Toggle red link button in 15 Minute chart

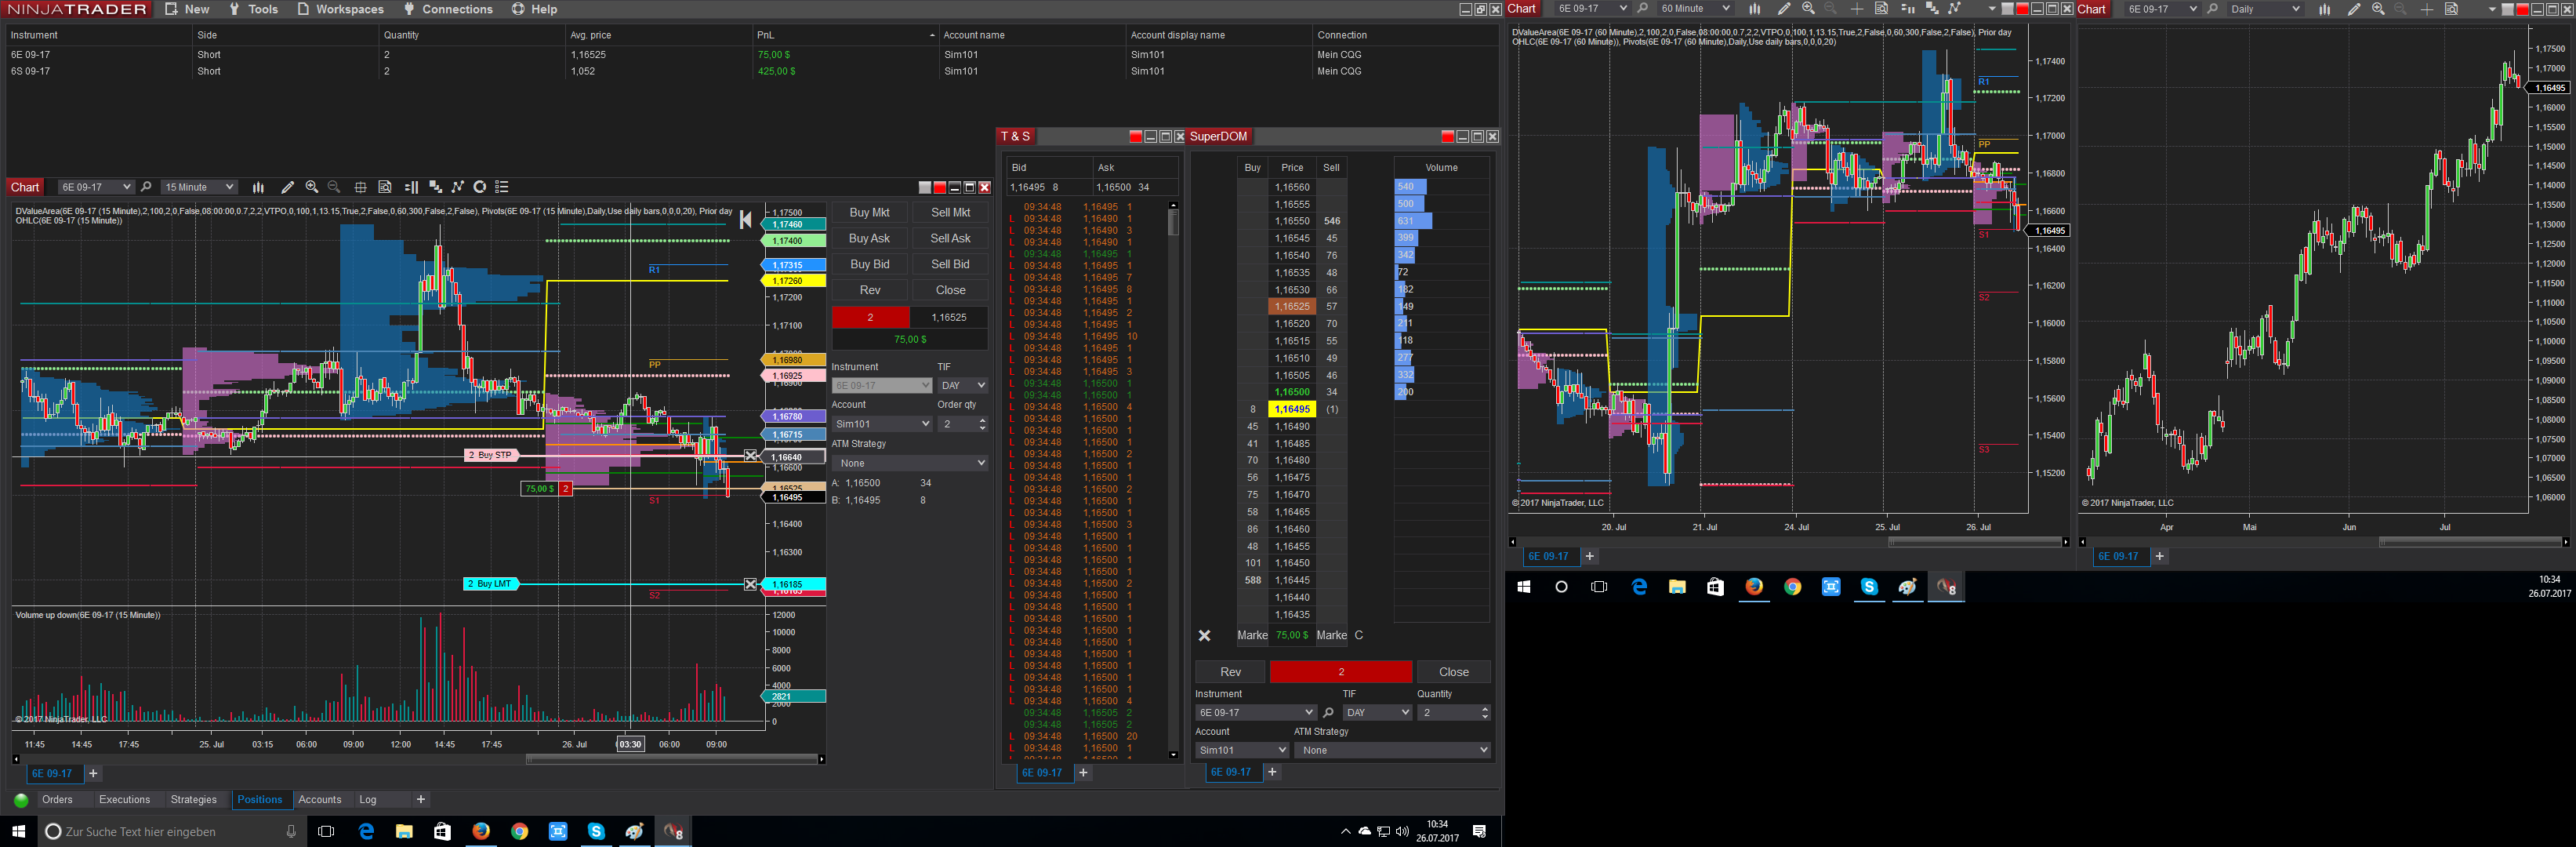click(x=939, y=187)
